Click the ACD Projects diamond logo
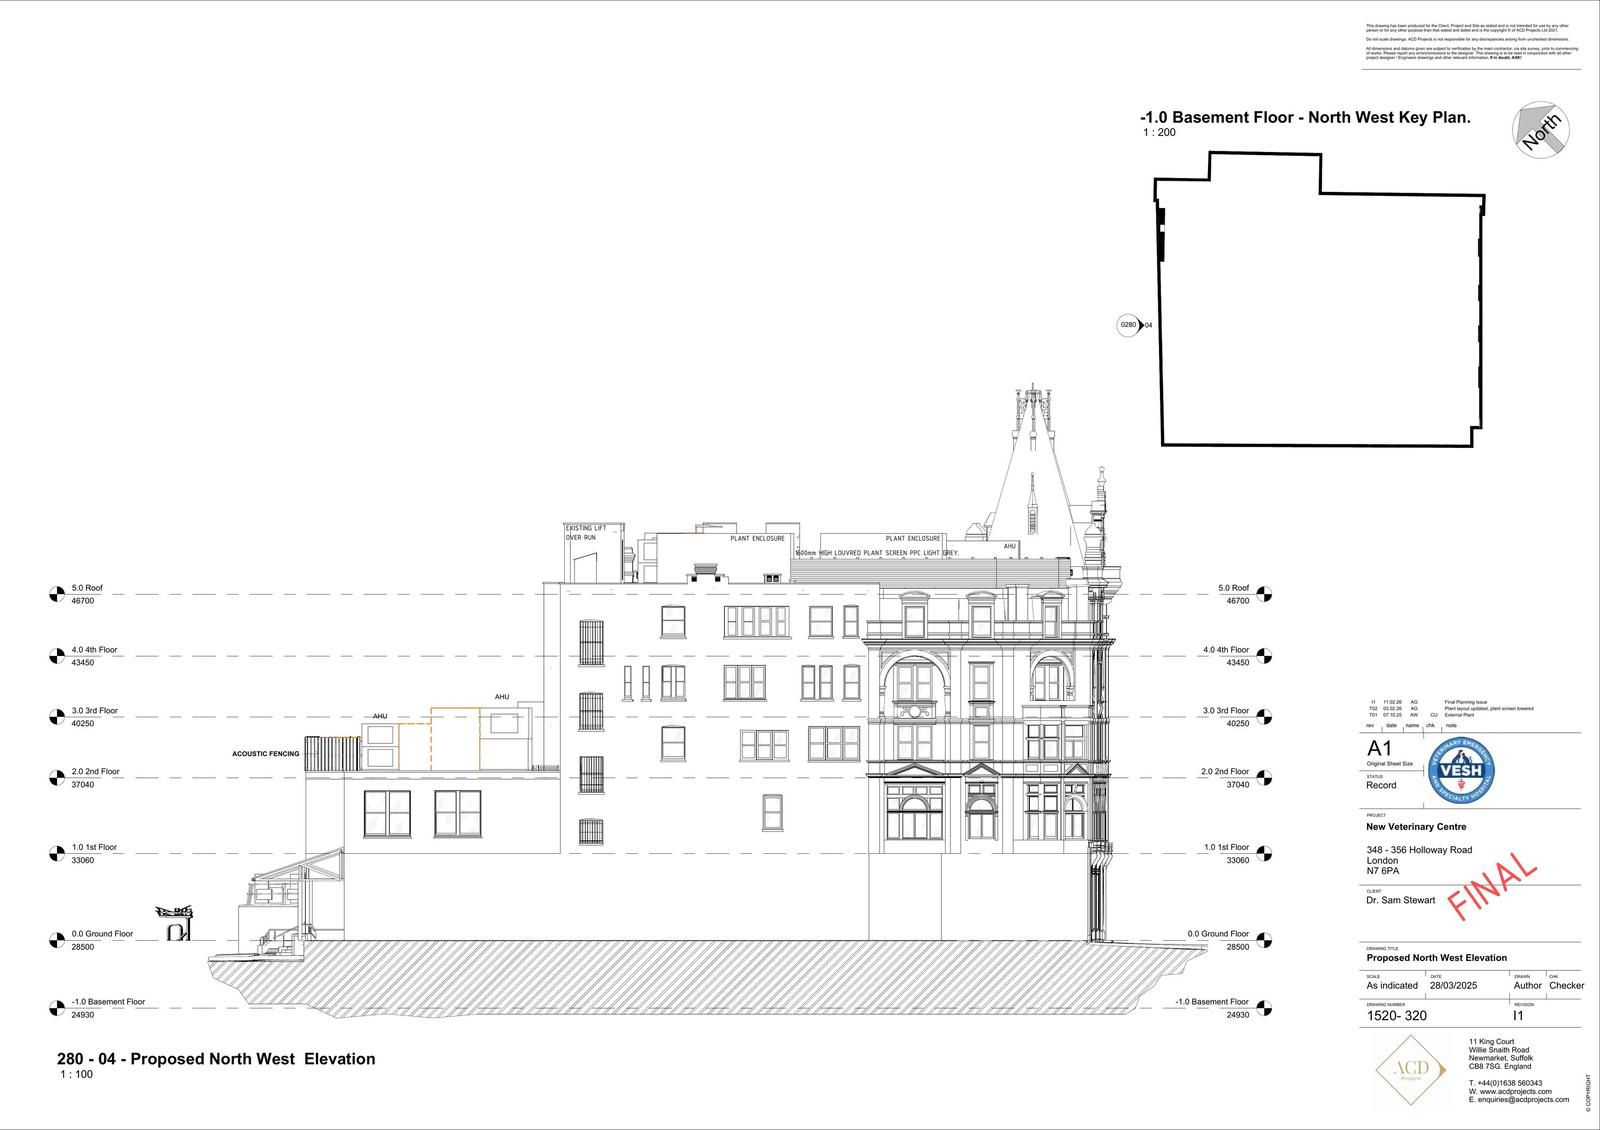This screenshot has height=1130, width=1600. 1411,1072
